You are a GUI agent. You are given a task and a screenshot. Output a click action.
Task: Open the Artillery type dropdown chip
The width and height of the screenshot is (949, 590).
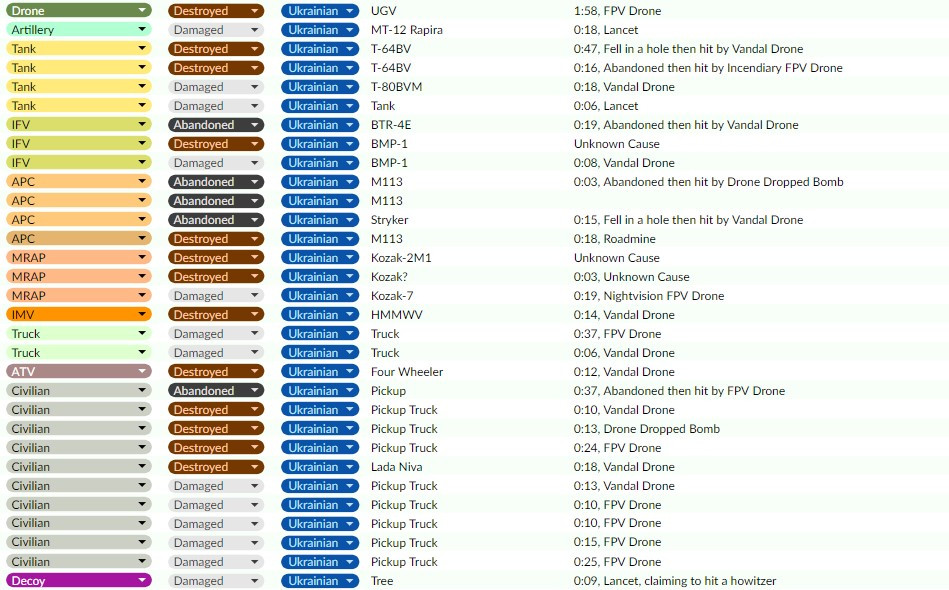pos(79,30)
